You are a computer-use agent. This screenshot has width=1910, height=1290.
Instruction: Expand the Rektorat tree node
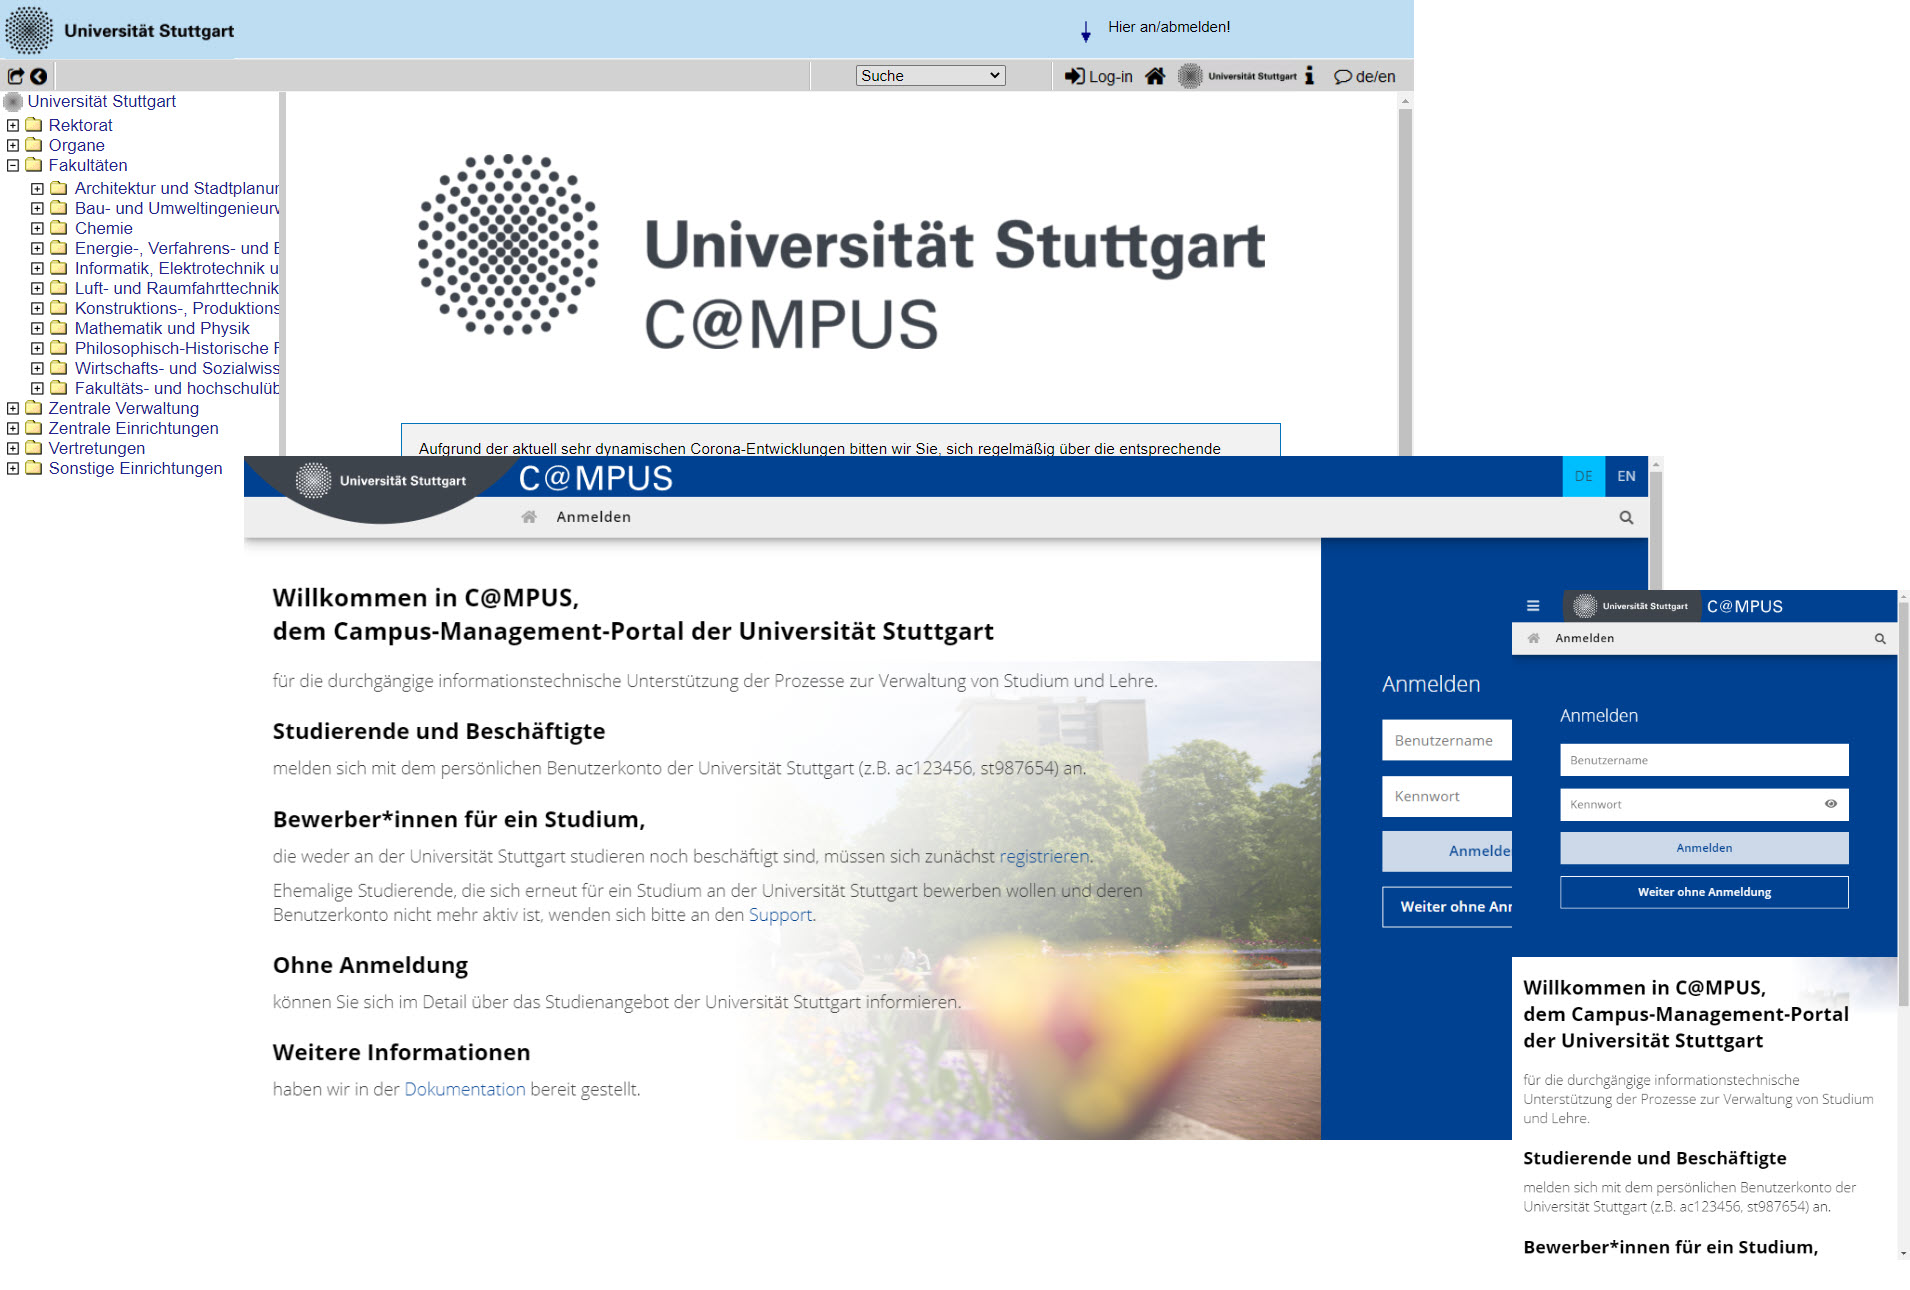[x=13, y=125]
